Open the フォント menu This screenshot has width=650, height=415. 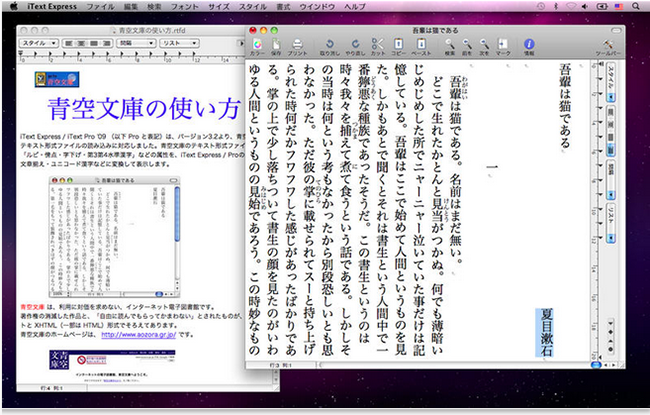pyautogui.click(x=185, y=6)
